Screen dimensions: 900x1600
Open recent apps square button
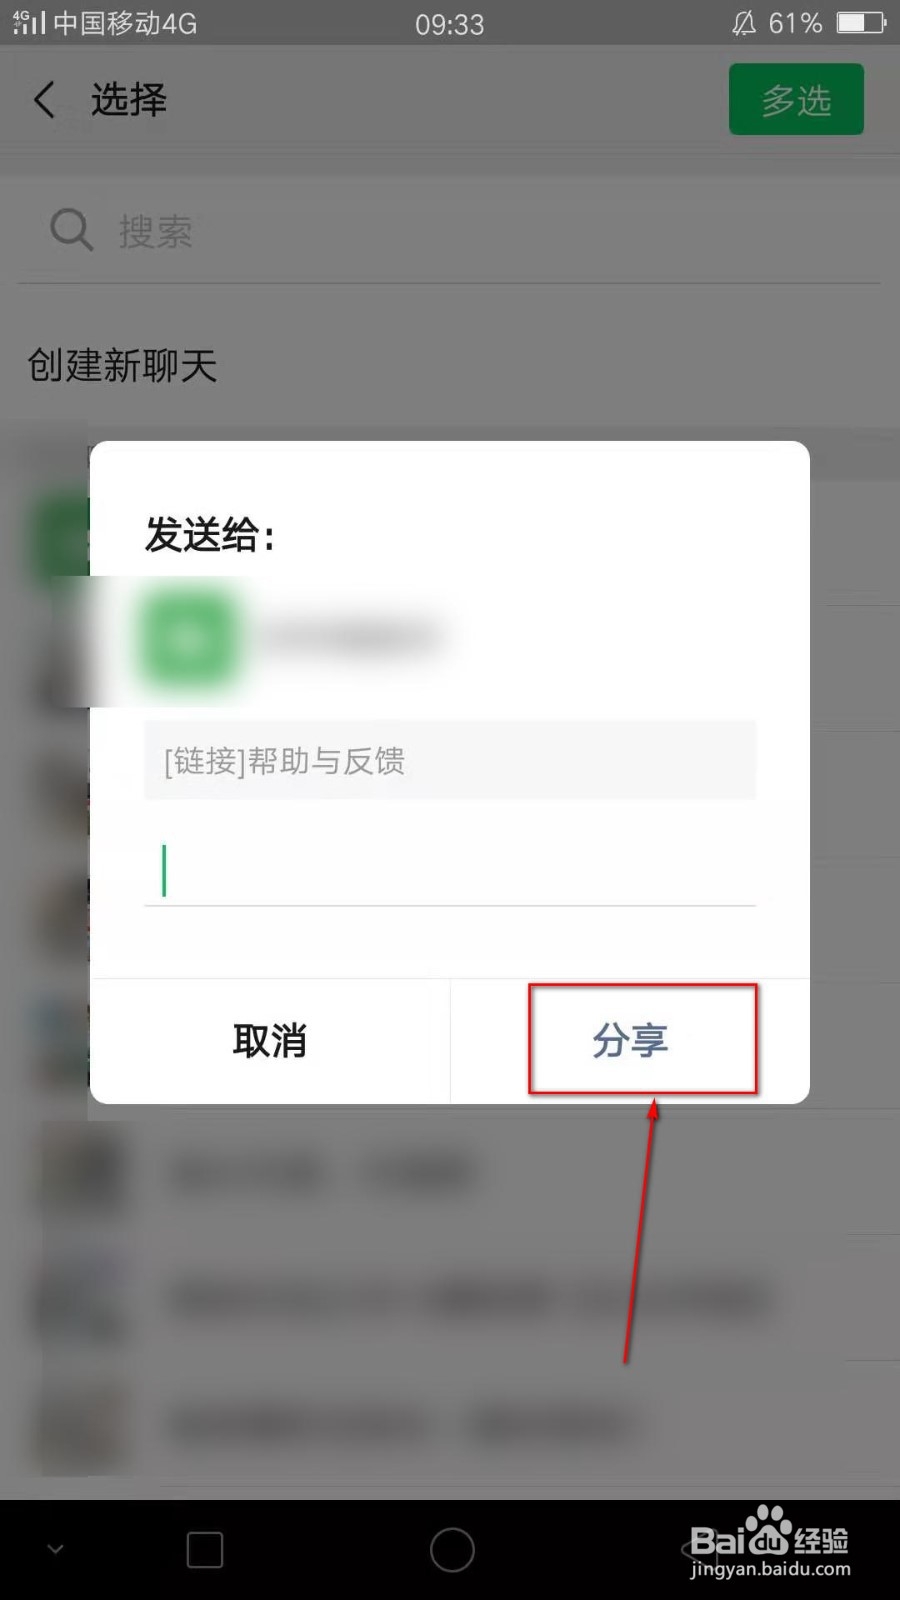point(205,1550)
